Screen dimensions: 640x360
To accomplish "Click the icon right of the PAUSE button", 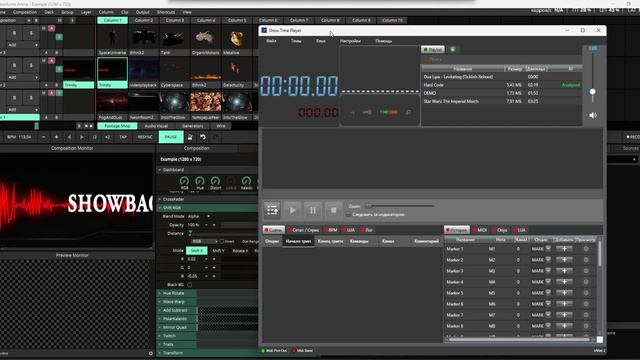I will pyautogui.click(x=190, y=137).
